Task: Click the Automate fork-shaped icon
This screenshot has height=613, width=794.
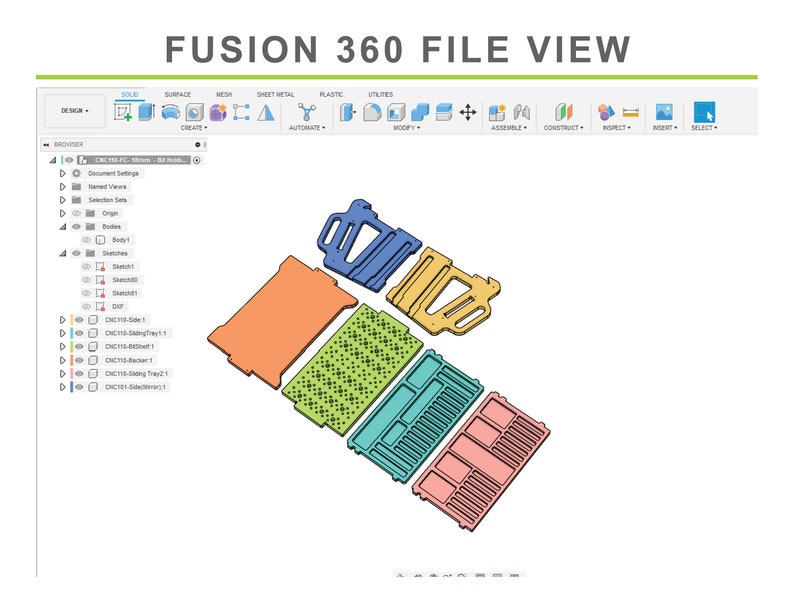Action: pyautogui.click(x=307, y=112)
